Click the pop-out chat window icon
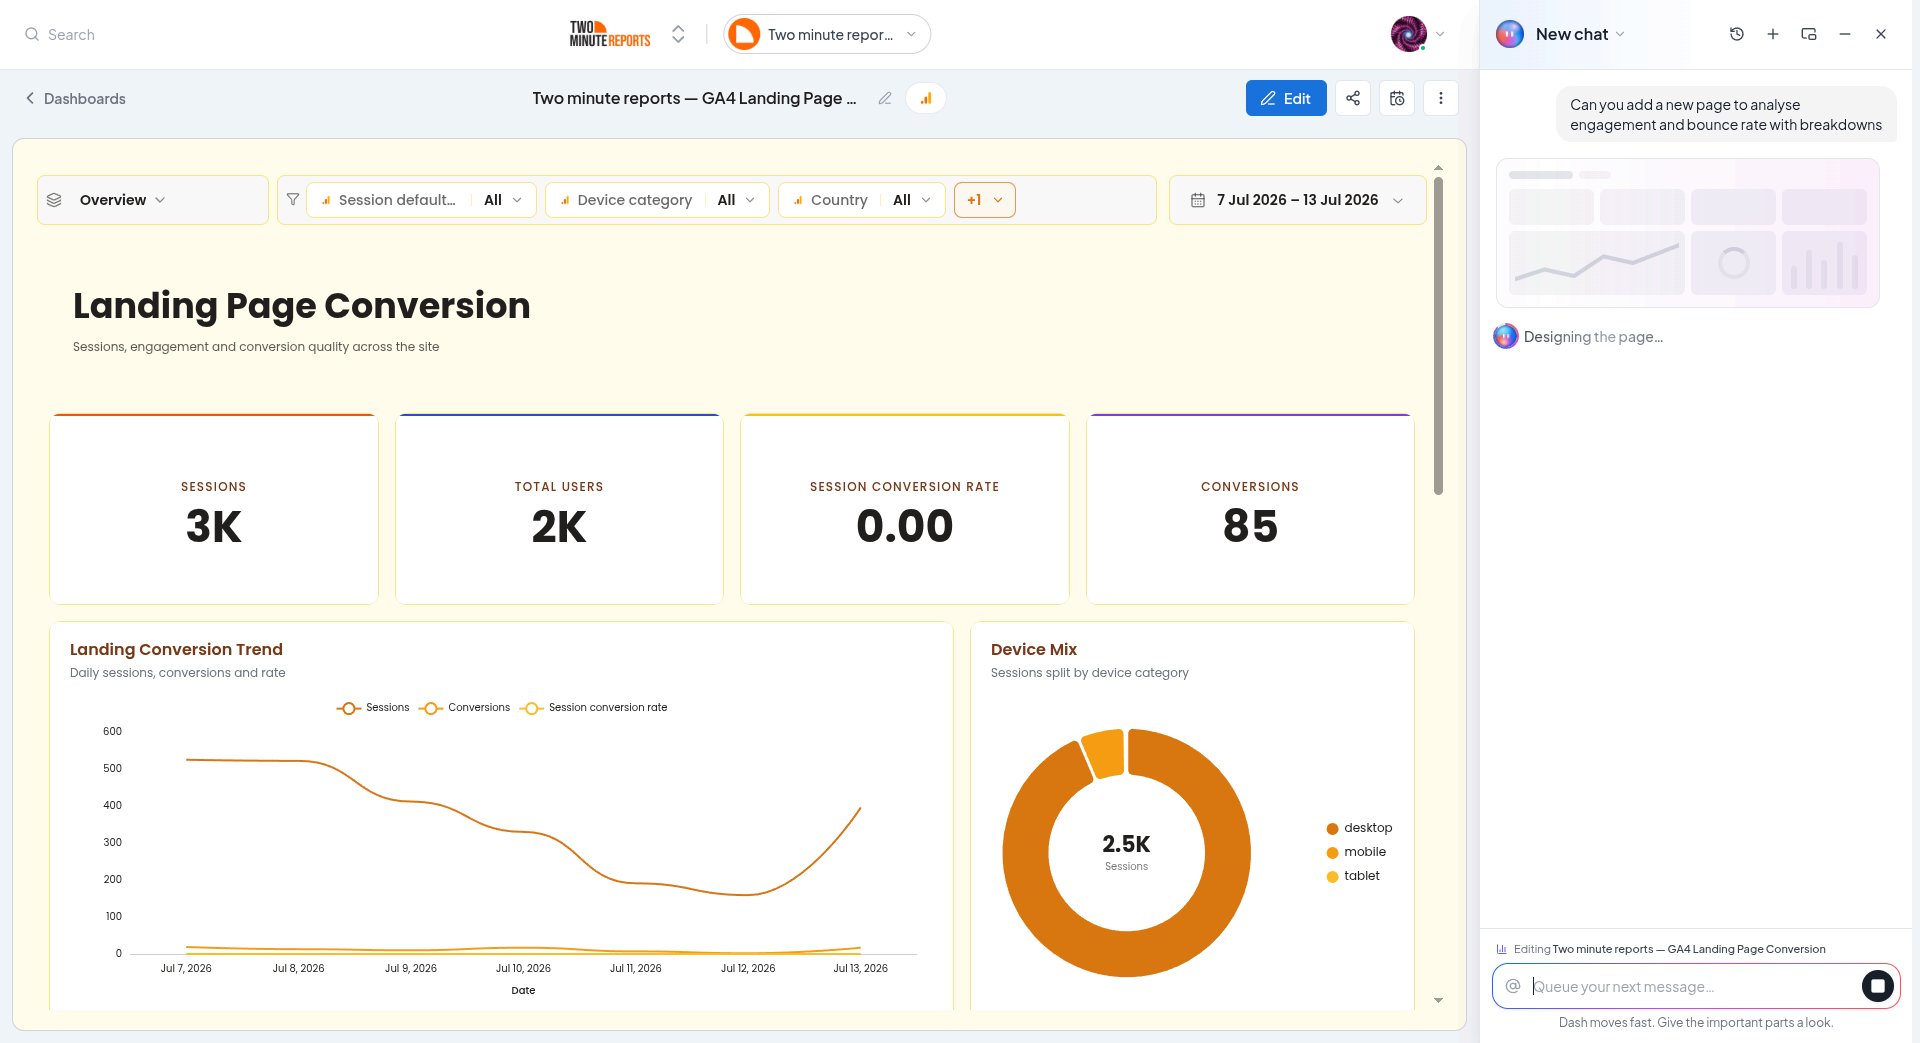Image resolution: width=1920 pixels, height=1043 pixels. (x=1809, y=34)
